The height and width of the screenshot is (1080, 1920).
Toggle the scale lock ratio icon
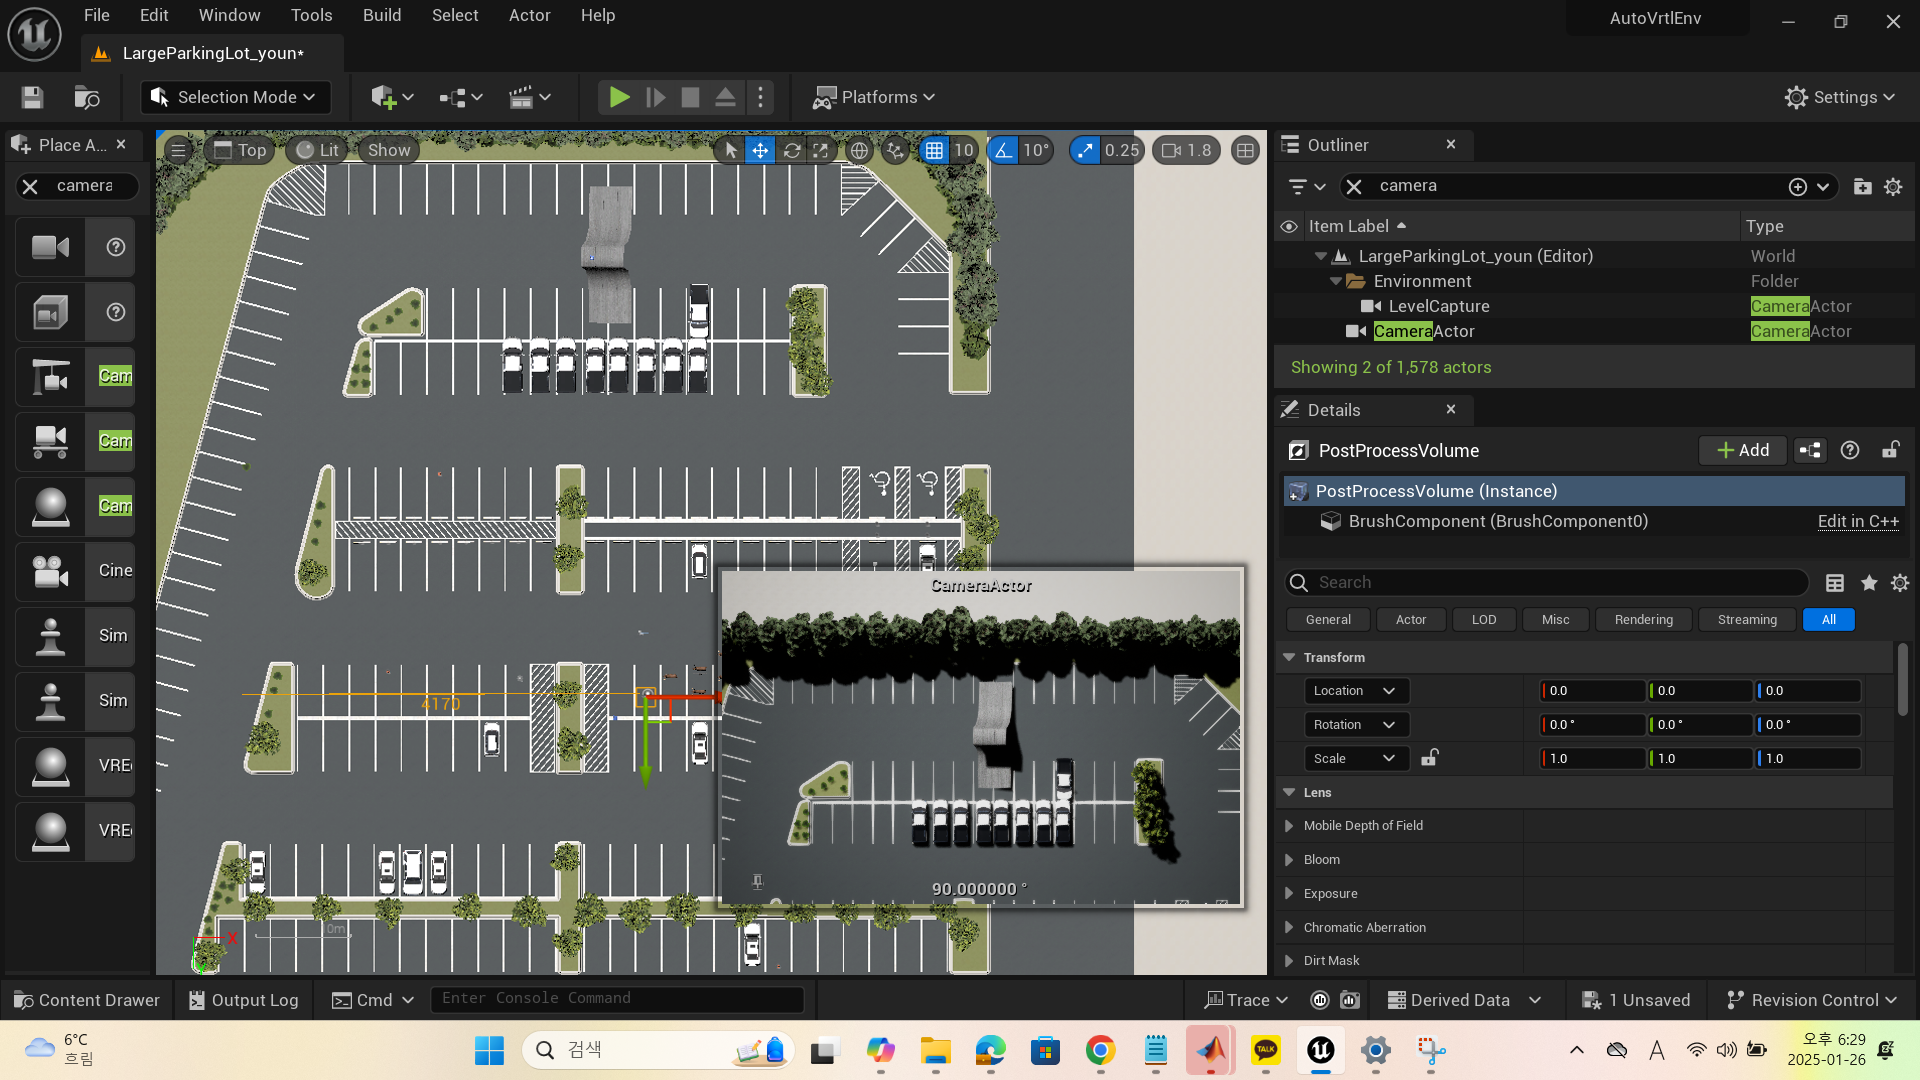click(1430, 758)
